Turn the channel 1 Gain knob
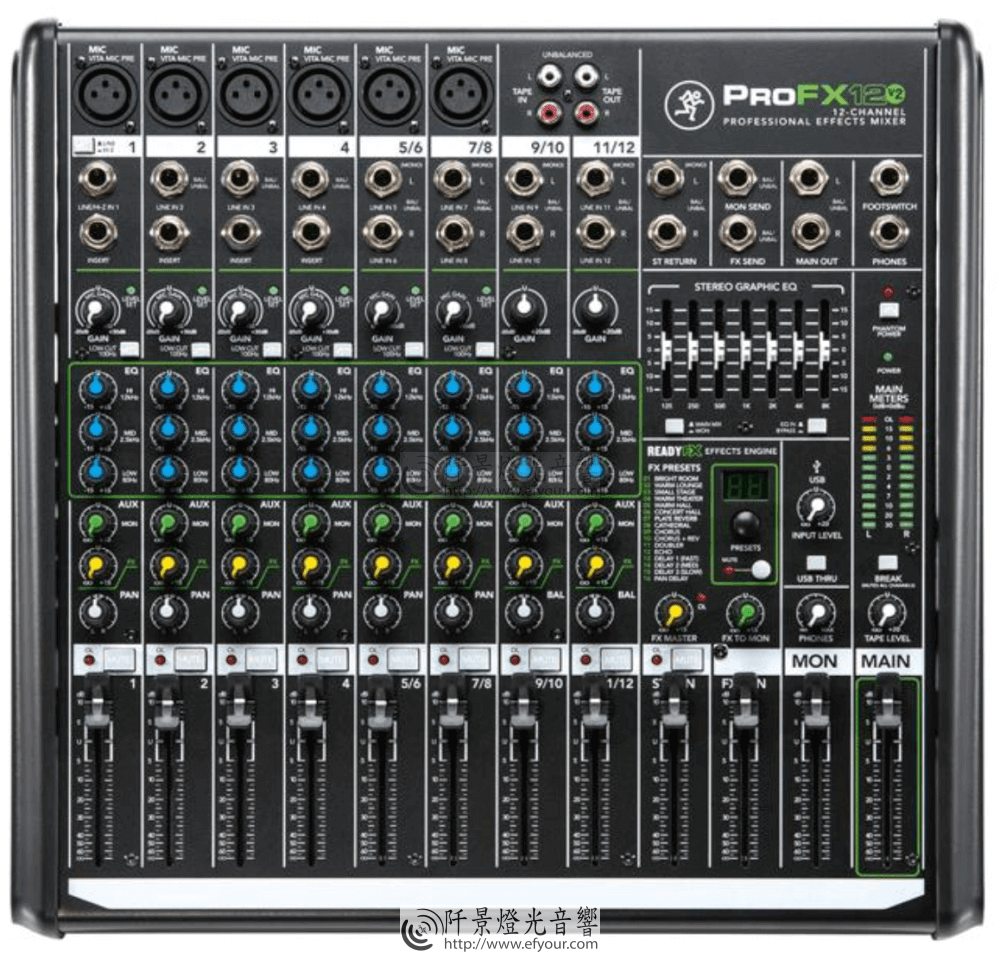The height and width of the screenshot is (953, 1000). (98, 311)
